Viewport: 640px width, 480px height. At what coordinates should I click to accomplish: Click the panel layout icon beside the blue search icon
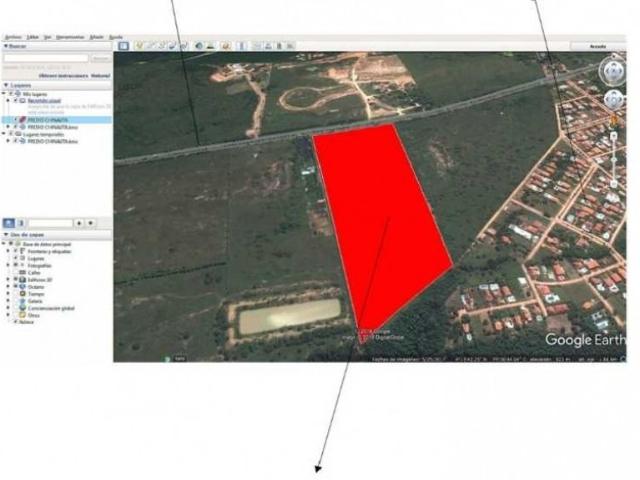pos(21,223)
